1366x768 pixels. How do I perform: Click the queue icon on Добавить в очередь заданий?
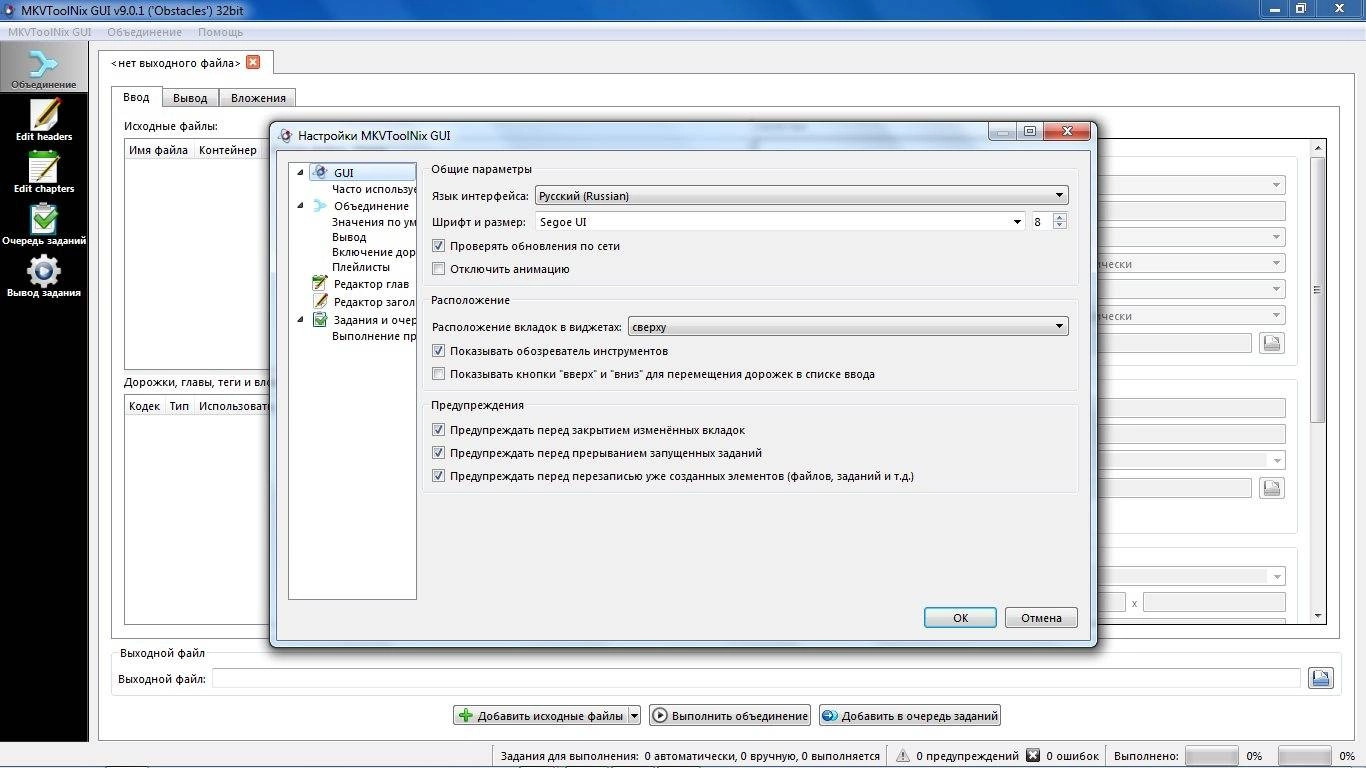pos(829,715)
